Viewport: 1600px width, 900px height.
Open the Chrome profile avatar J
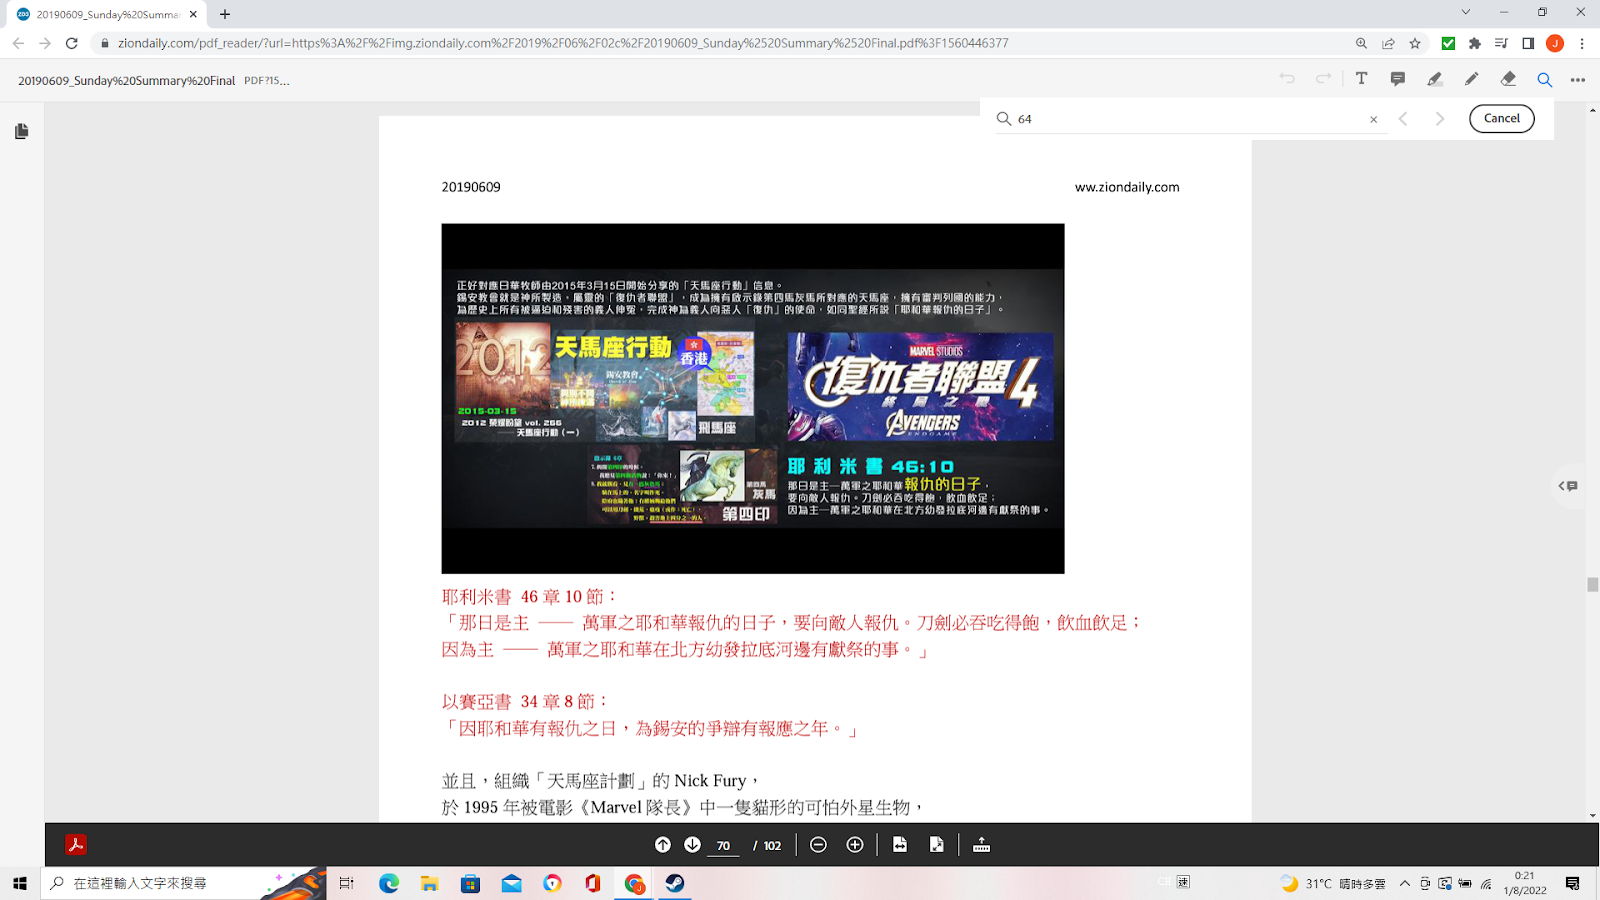click(x=1555, y=43)
